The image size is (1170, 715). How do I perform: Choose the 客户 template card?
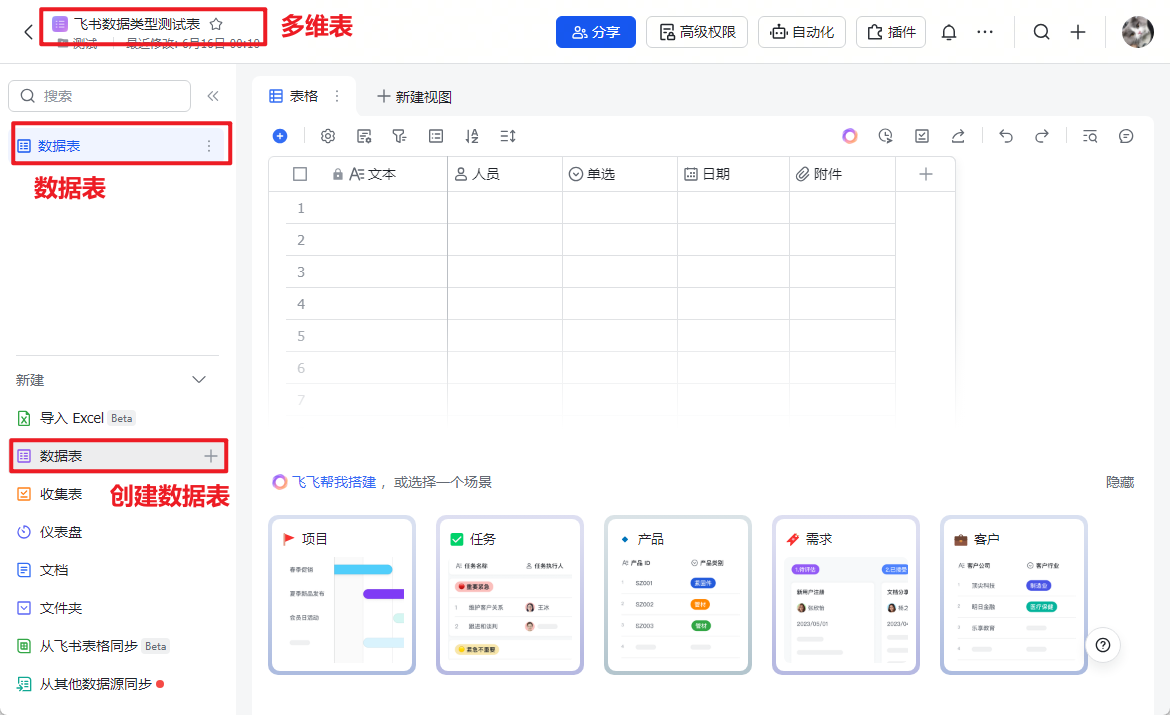[1013, 595]
